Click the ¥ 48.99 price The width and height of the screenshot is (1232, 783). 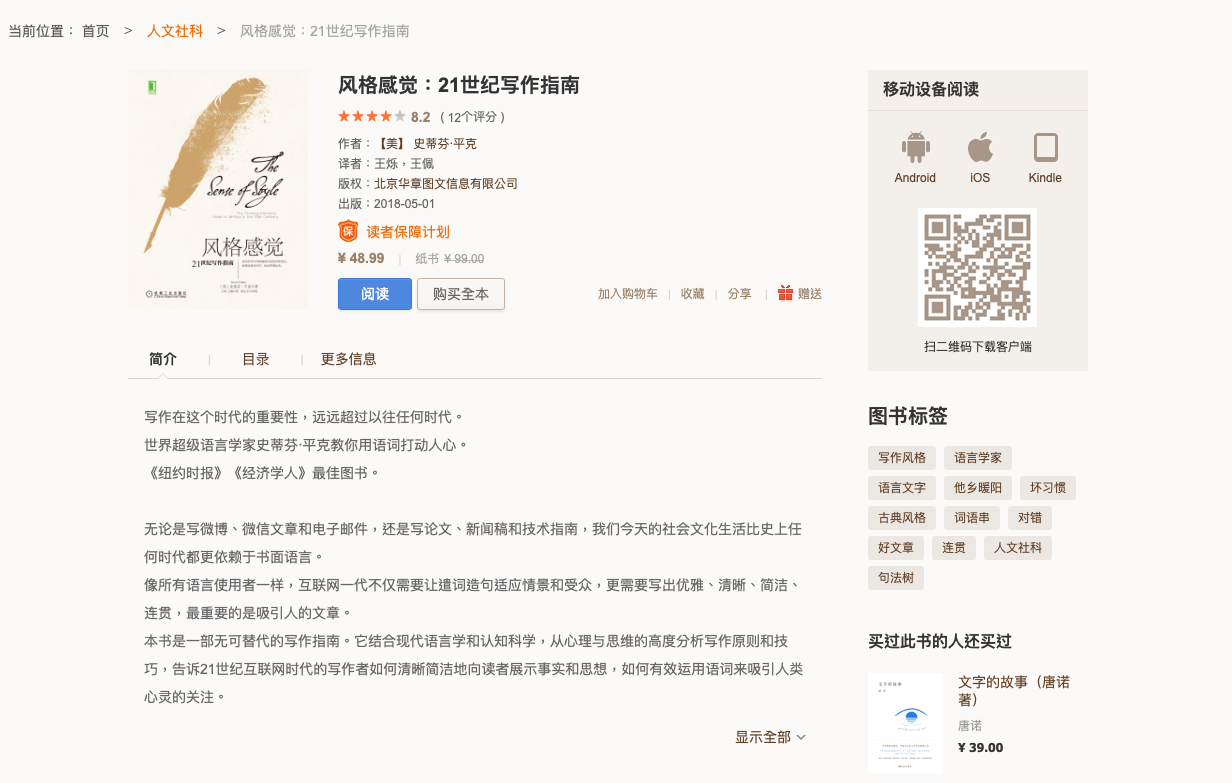pos(361,258)
